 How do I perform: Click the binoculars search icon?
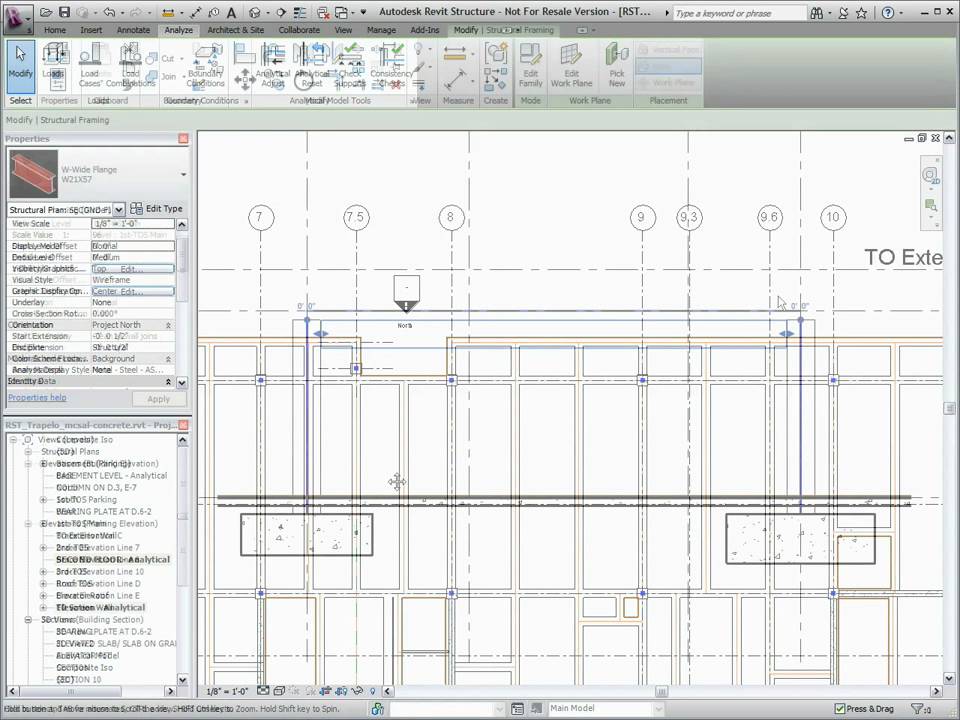817,13
